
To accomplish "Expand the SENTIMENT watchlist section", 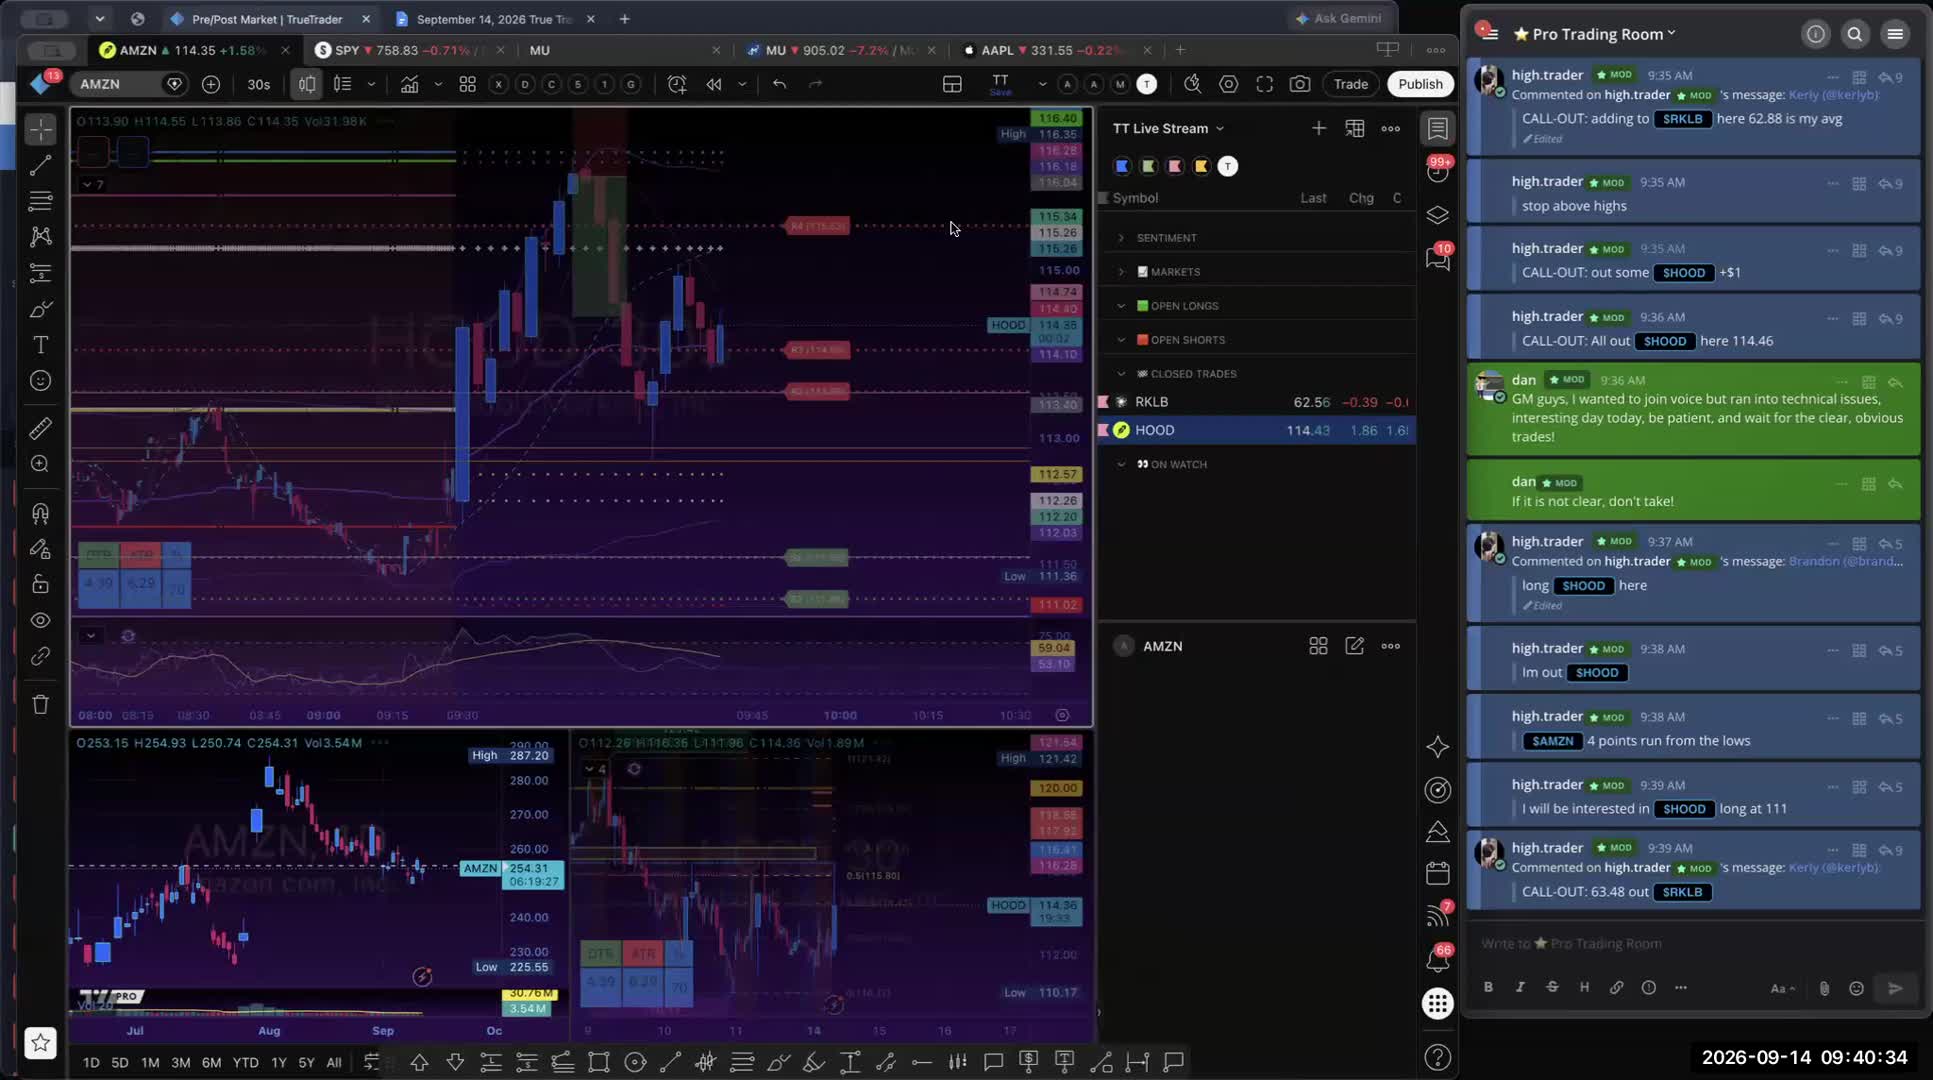I will [1121, 238].
